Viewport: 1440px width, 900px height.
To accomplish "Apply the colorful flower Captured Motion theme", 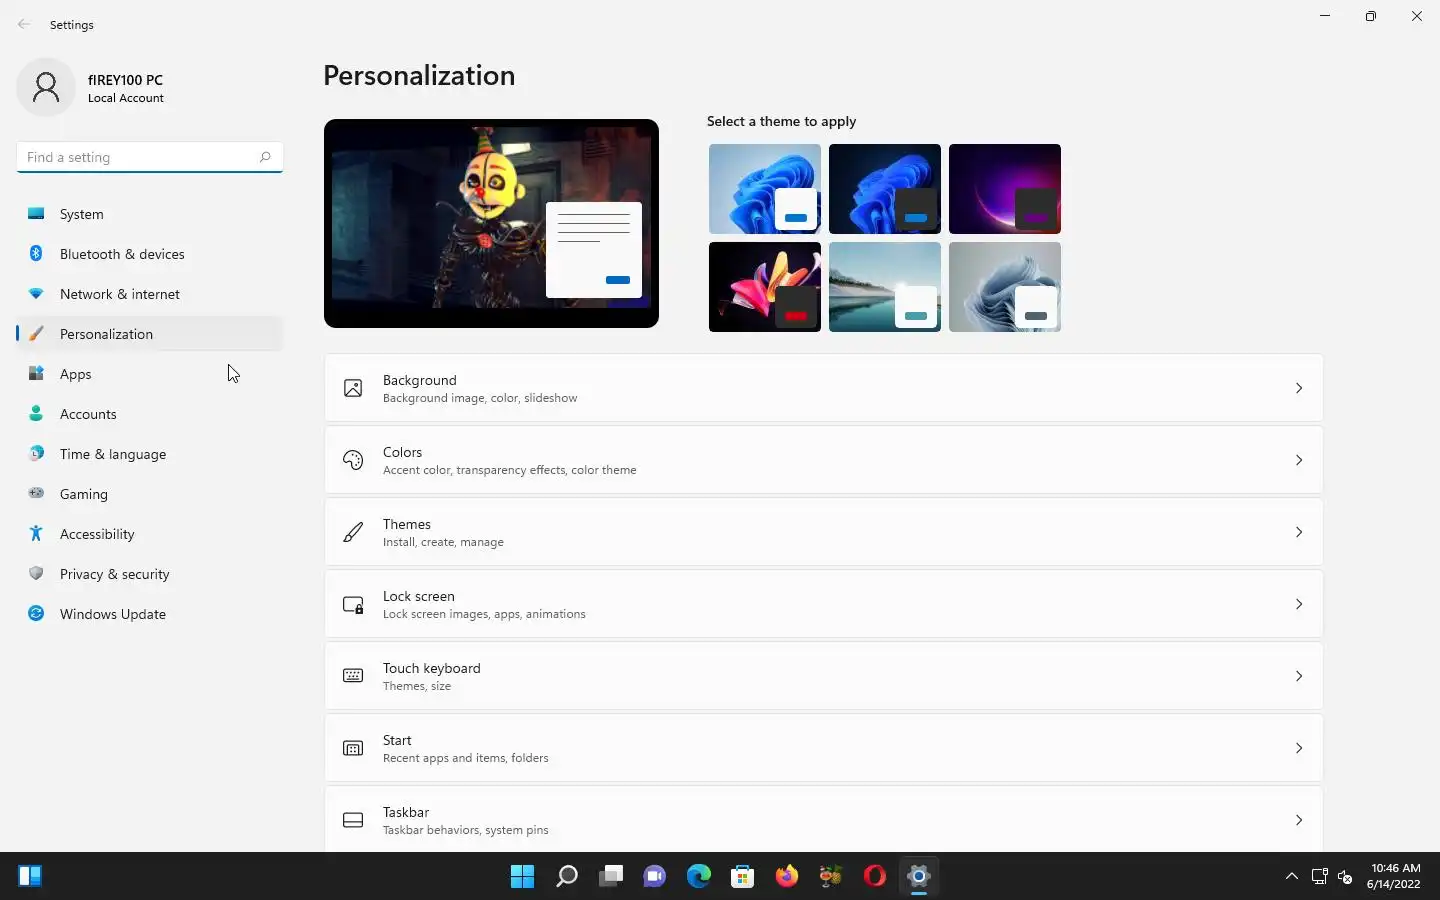I will click(x=765, y=287).
